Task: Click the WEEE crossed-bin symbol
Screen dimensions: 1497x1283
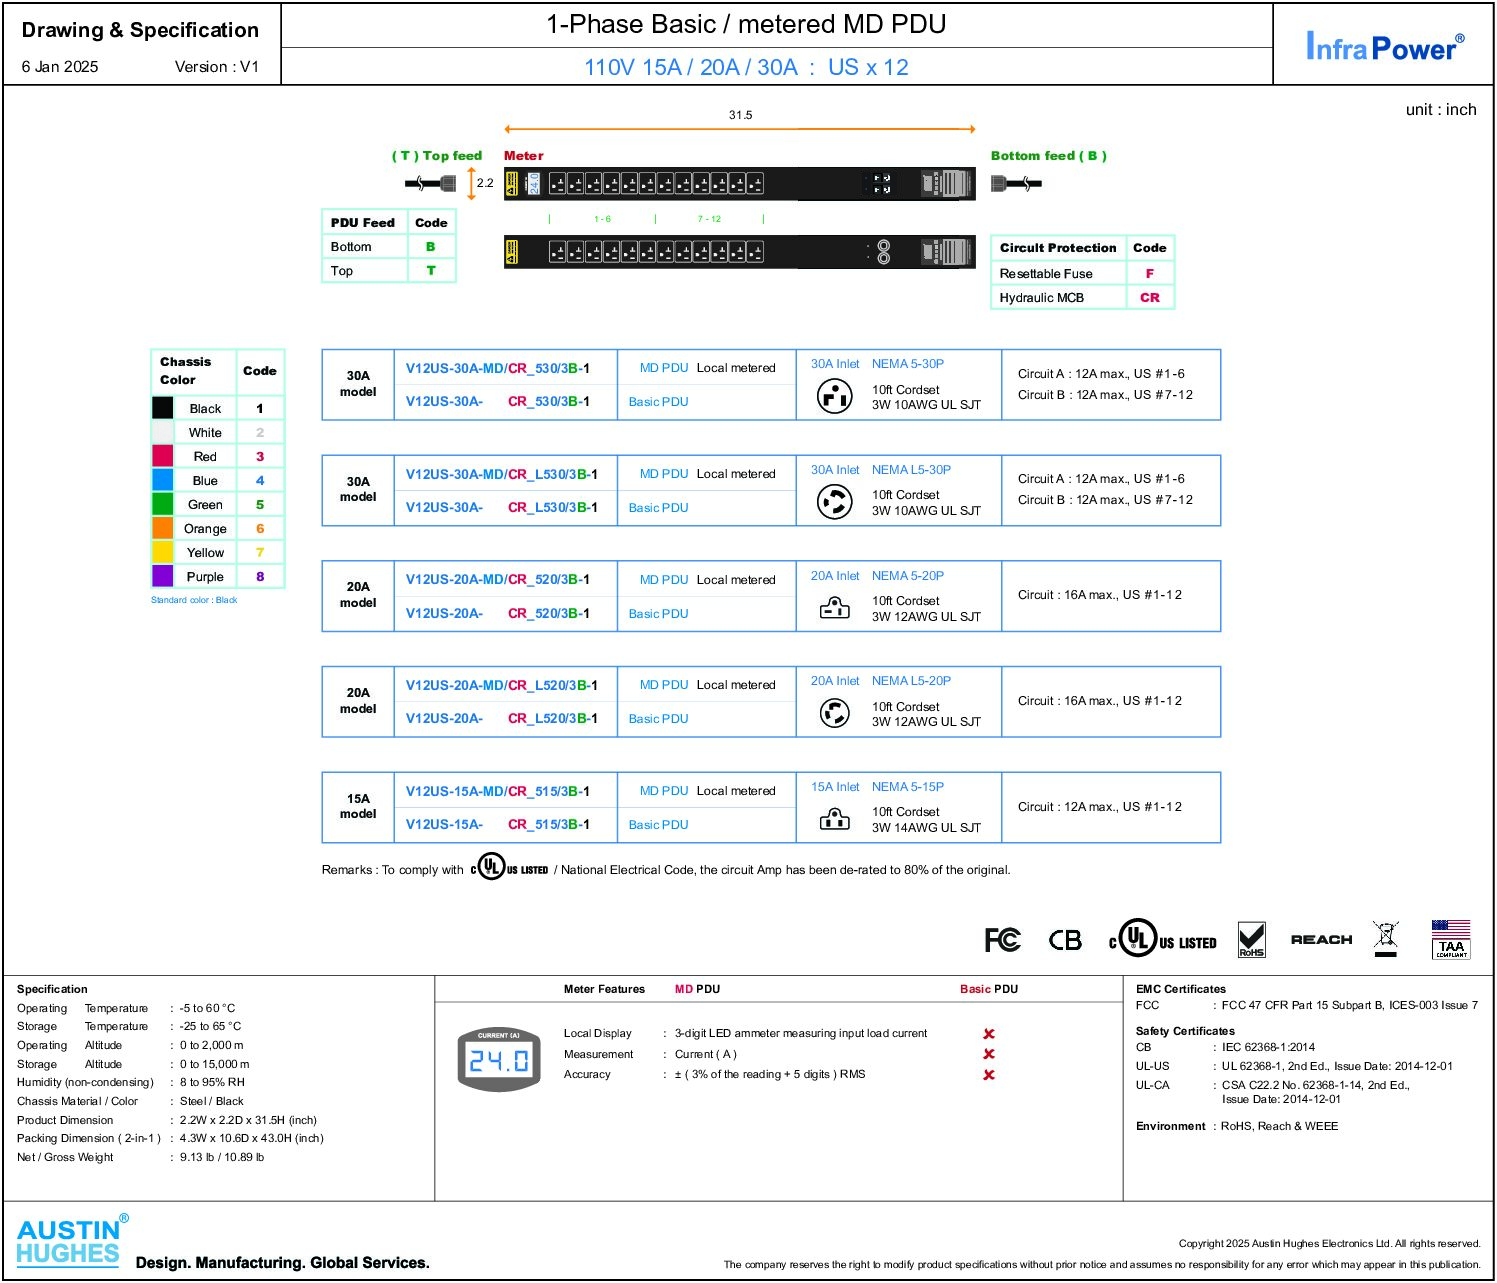Action: [1386, 939]
